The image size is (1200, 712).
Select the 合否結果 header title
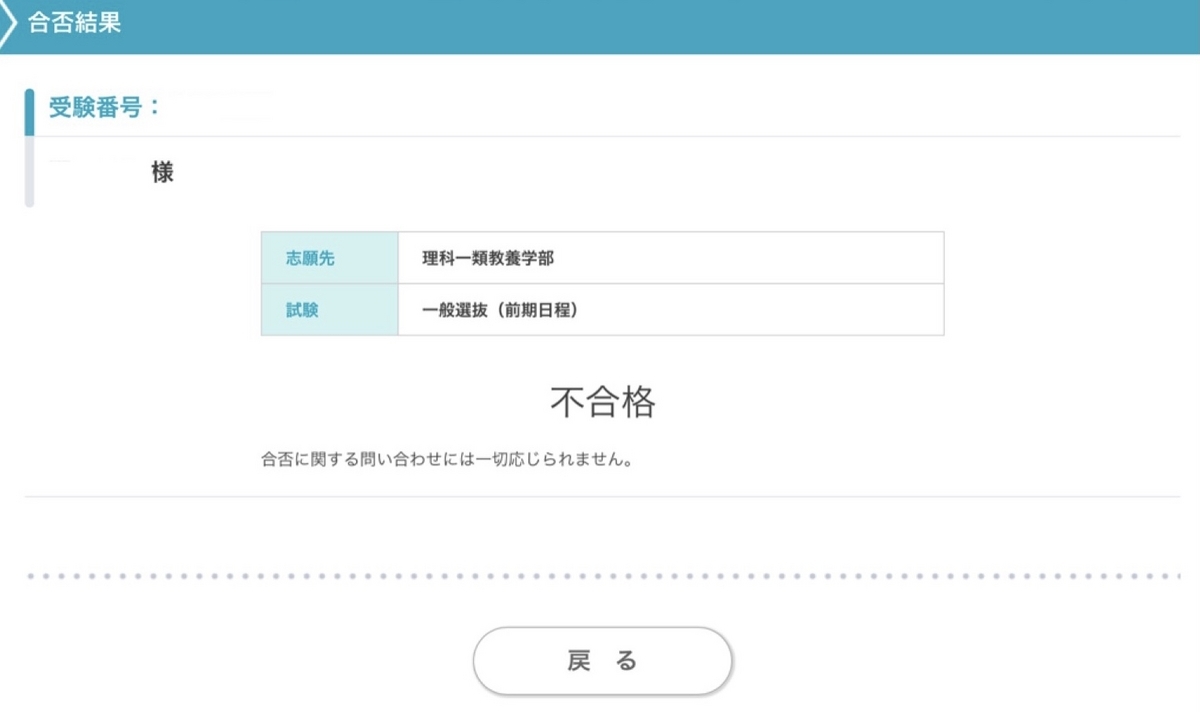point(75,24)
